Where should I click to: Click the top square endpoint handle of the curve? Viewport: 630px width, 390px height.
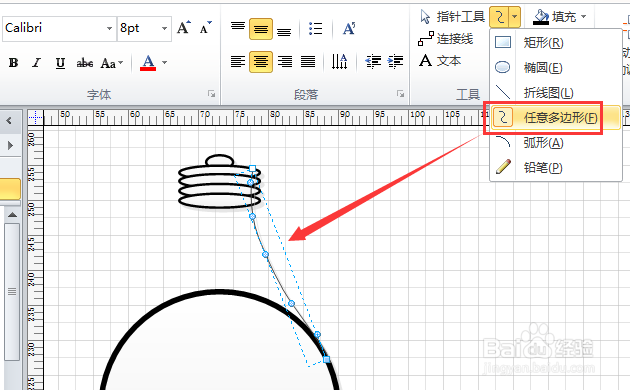[252, 168]
